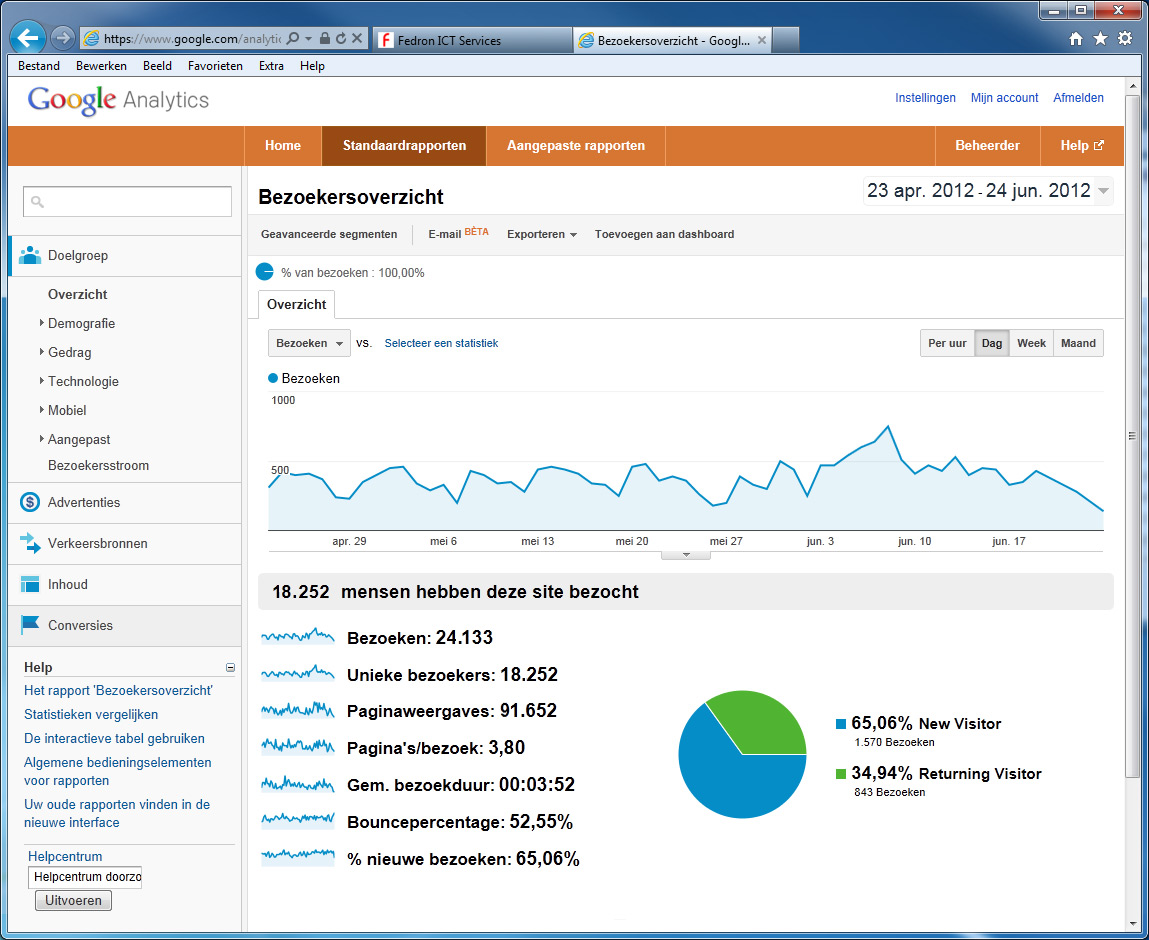This screenshot has height=940, width=1149.
Task: Click the green Returning Visitor legend swatch
Action: tap(840, 774)
